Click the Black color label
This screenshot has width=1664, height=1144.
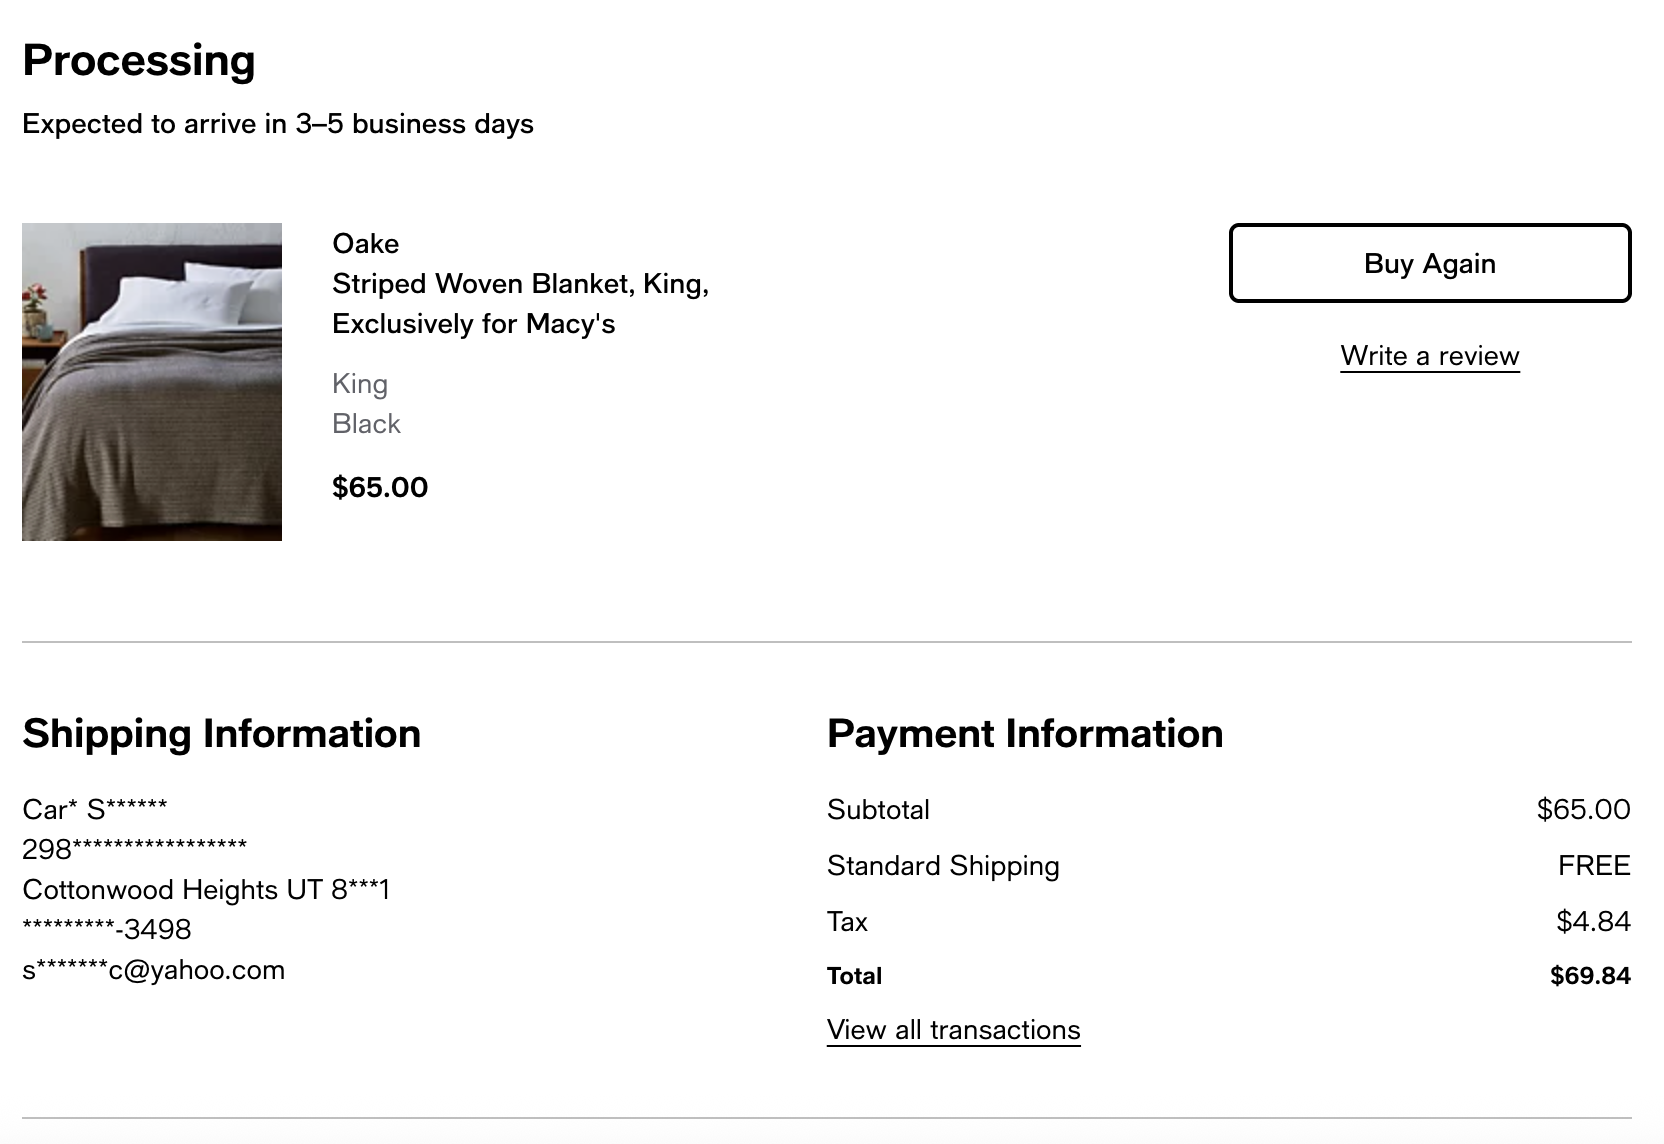click(x=366, y=424)
